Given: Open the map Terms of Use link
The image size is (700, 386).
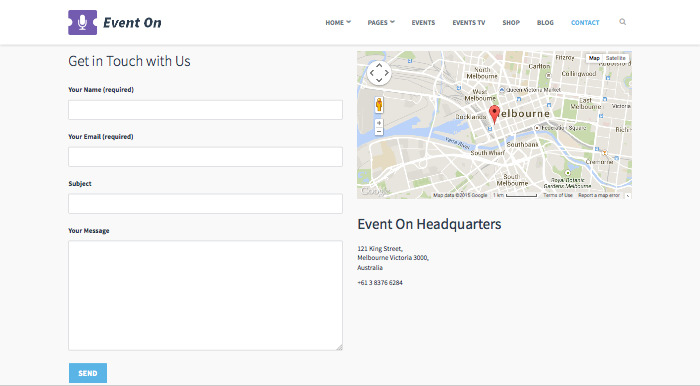Looking at the screenshot, I should [558, 195].
